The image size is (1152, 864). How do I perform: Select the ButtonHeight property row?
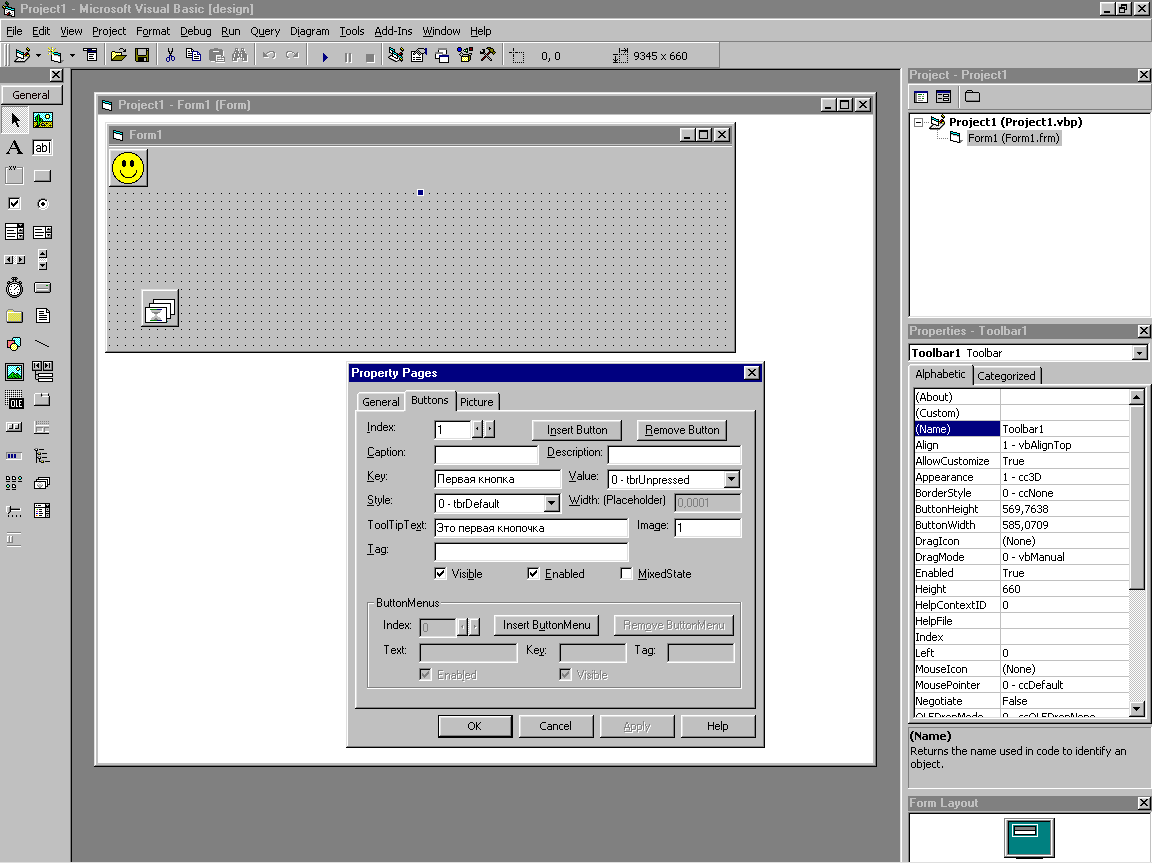pos(1021,509)
